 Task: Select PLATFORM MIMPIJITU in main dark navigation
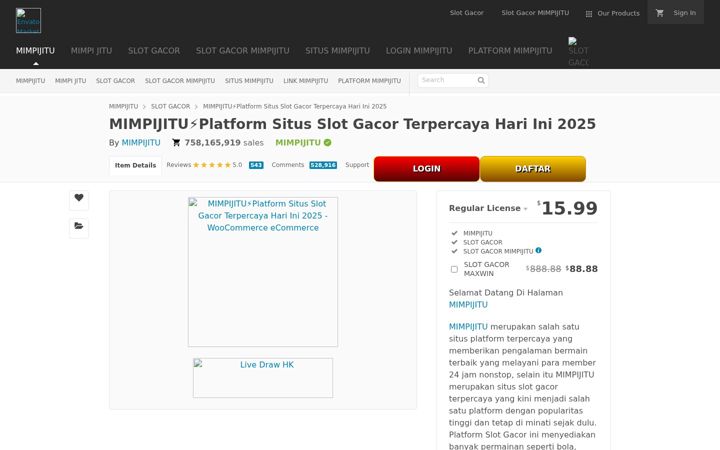(510, 51)
